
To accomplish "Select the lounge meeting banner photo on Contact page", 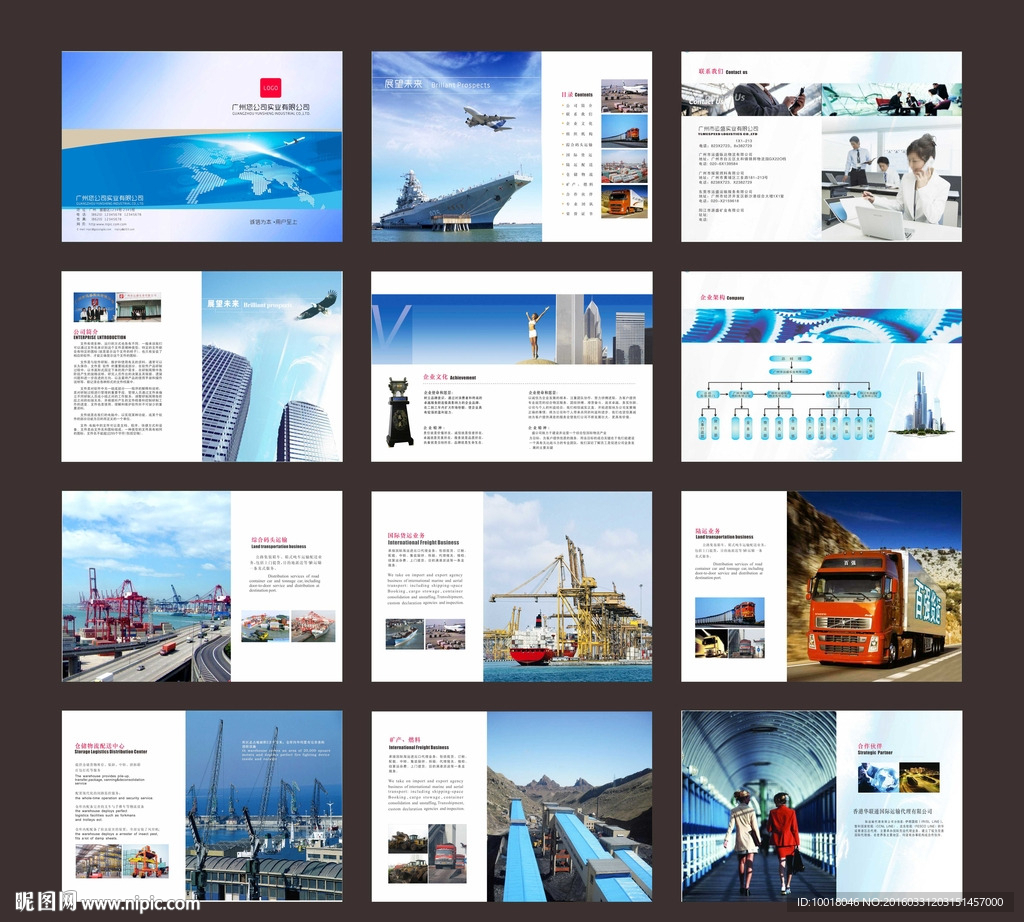I will click(891, 100).
